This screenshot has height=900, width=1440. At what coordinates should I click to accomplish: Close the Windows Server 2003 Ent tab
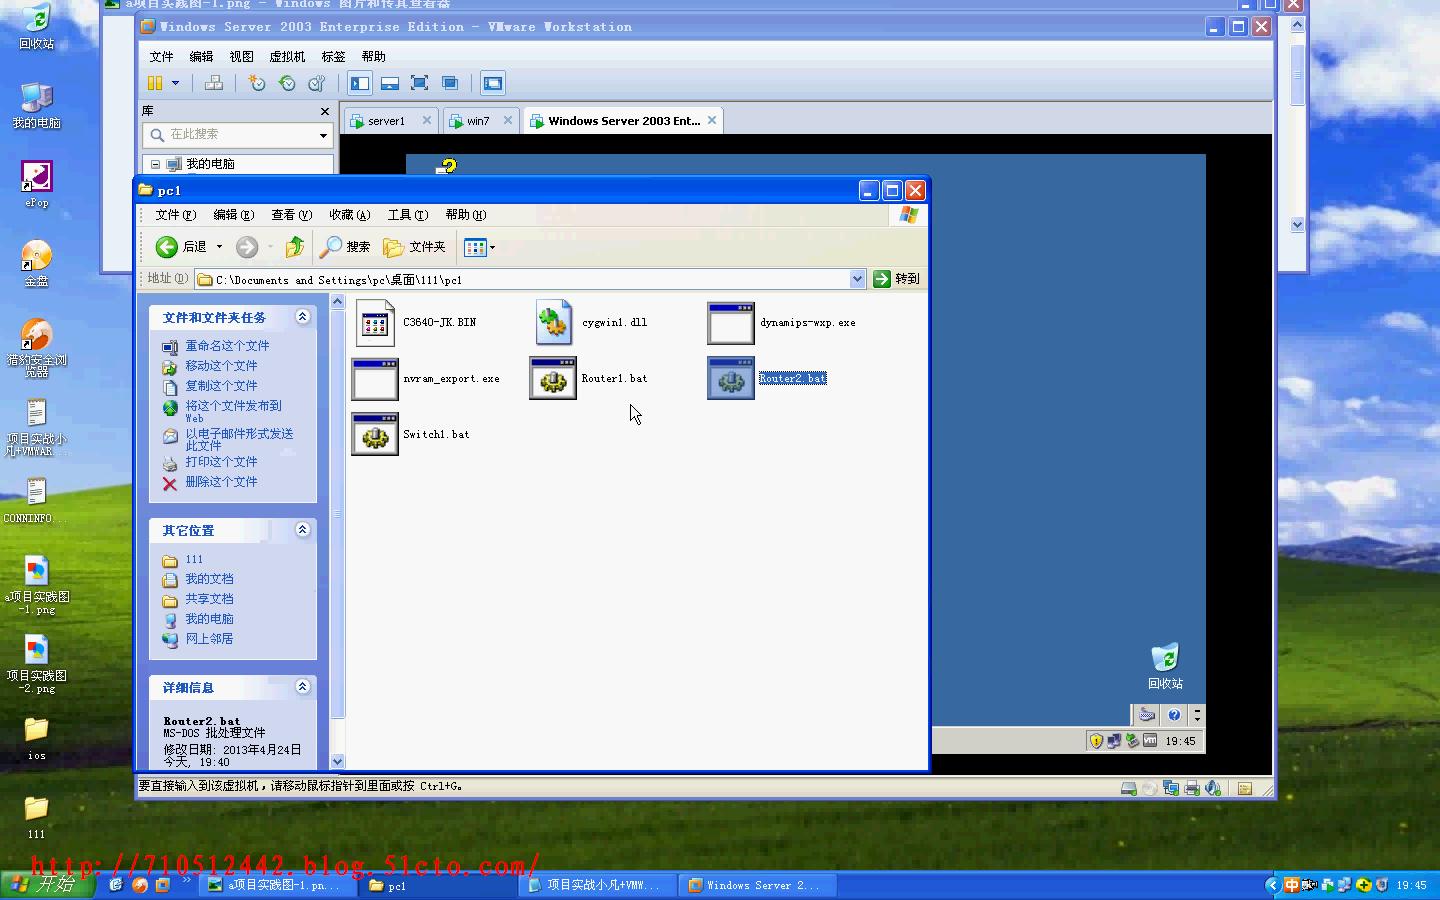[712, 120]
